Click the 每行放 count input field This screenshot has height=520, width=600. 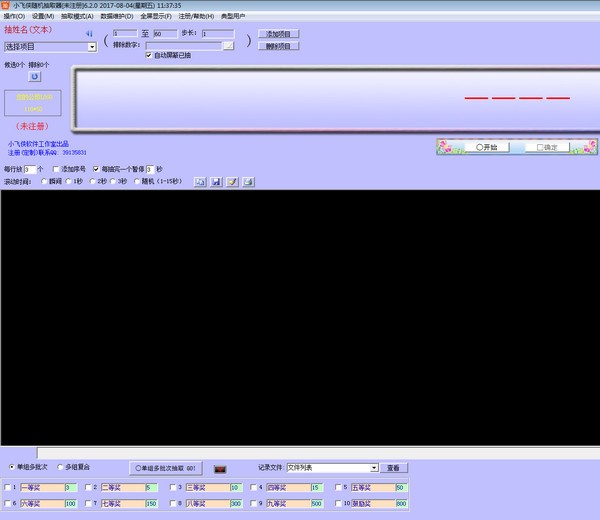40,169
